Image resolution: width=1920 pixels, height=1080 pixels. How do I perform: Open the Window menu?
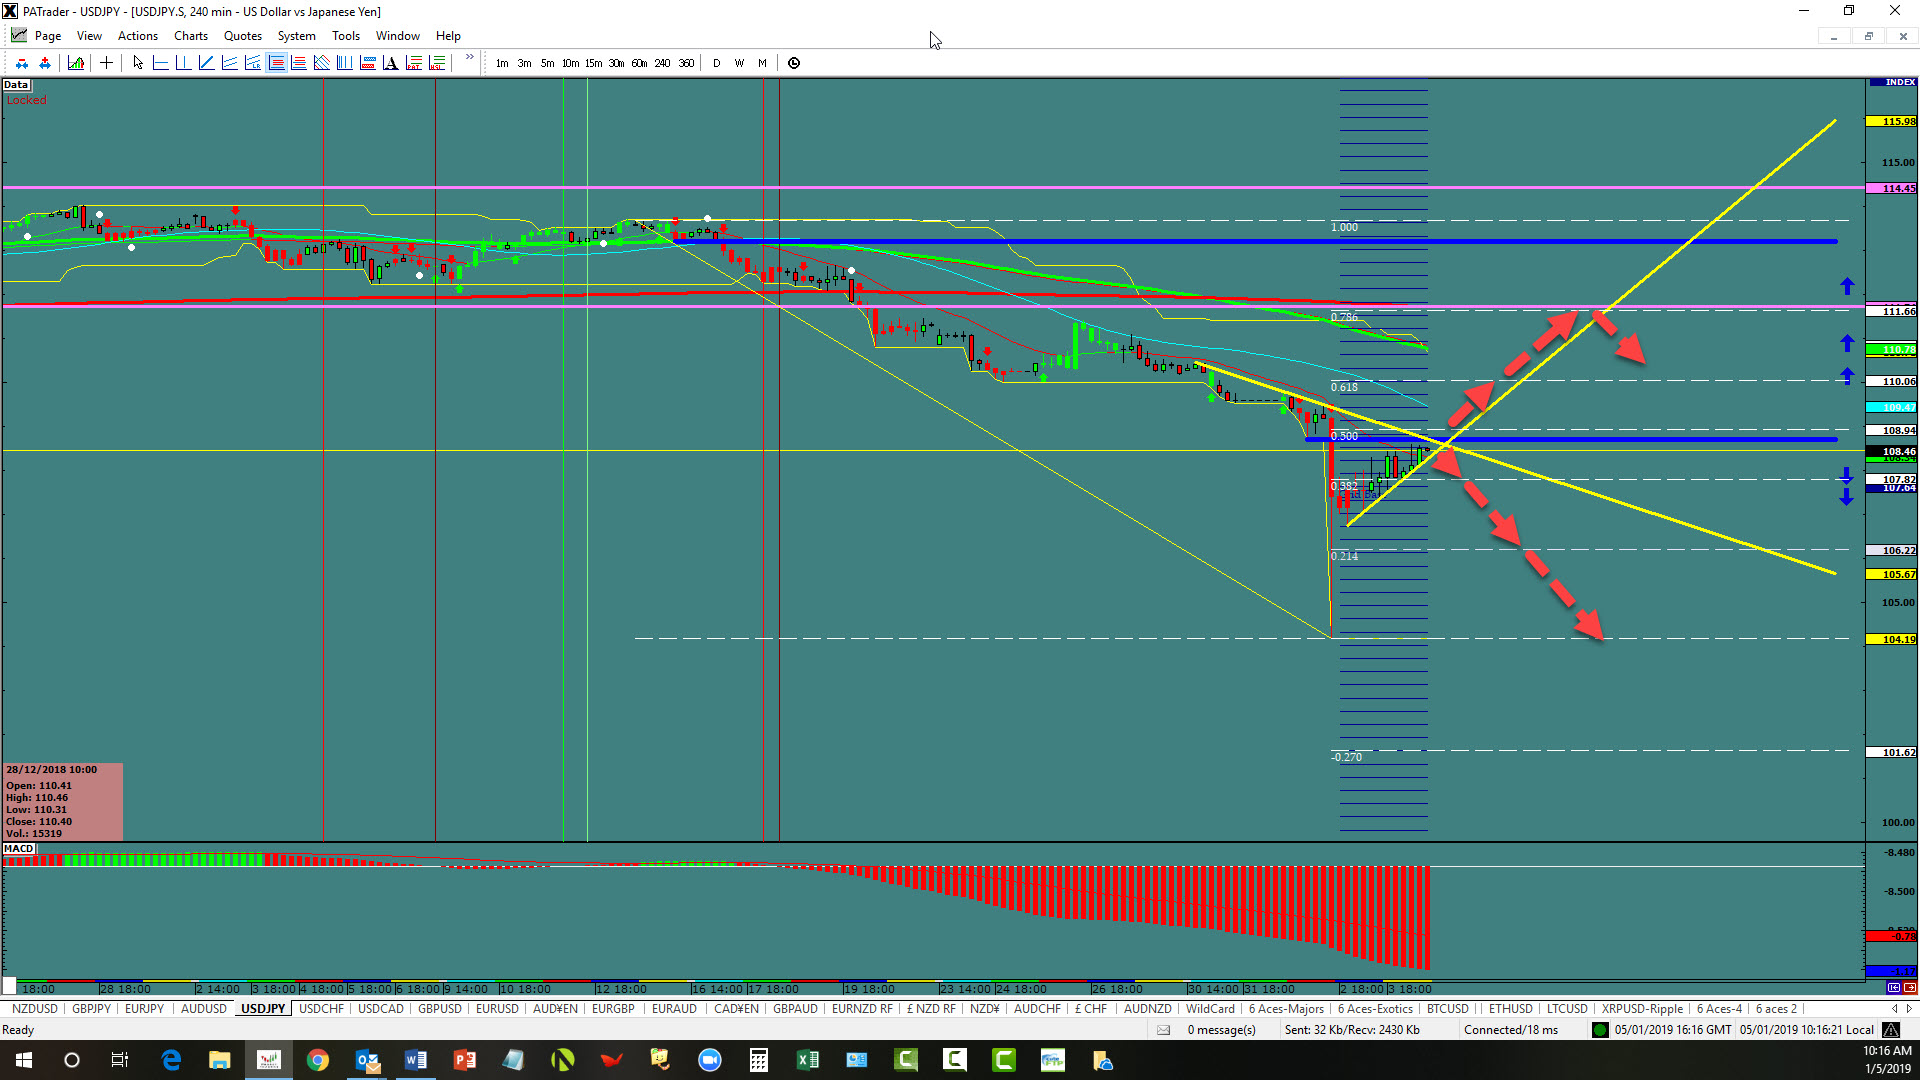click(398, 36)
